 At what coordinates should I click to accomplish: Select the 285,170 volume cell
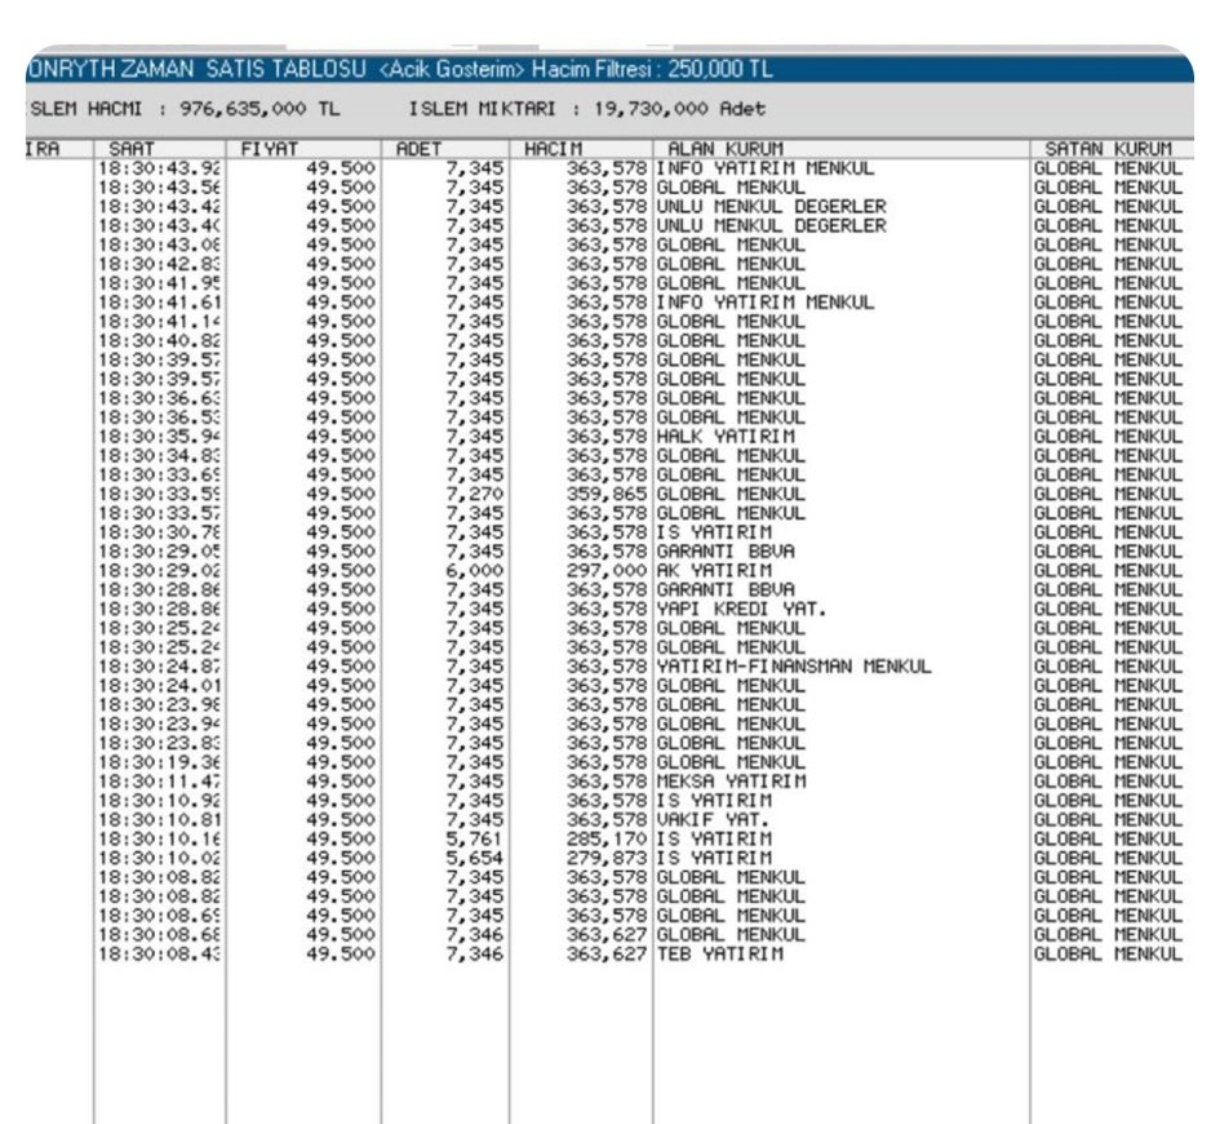[607, 839]
